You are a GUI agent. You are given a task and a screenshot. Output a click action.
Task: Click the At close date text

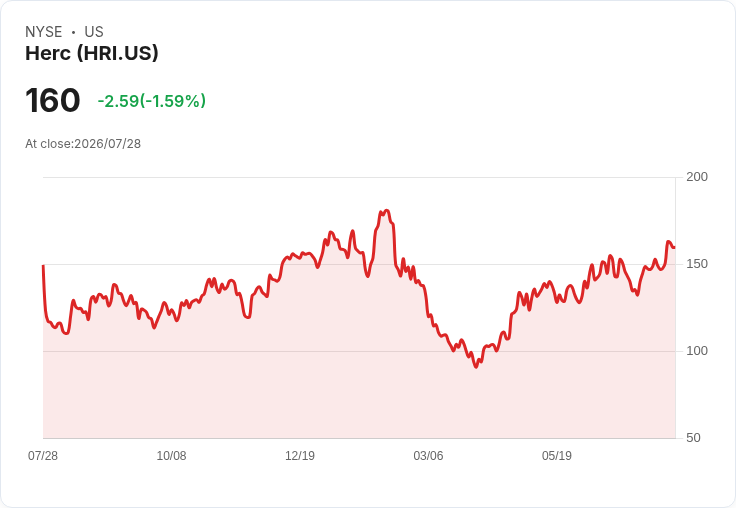[83, 144]
